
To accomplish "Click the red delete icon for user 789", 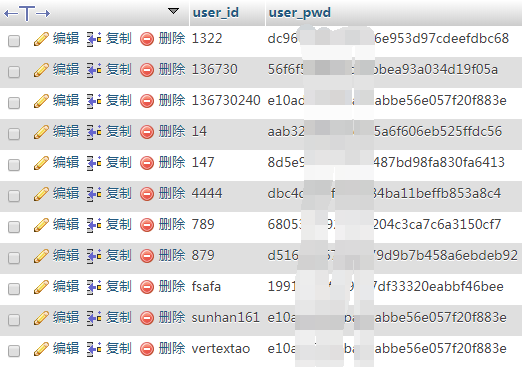I will click(147, 225).
